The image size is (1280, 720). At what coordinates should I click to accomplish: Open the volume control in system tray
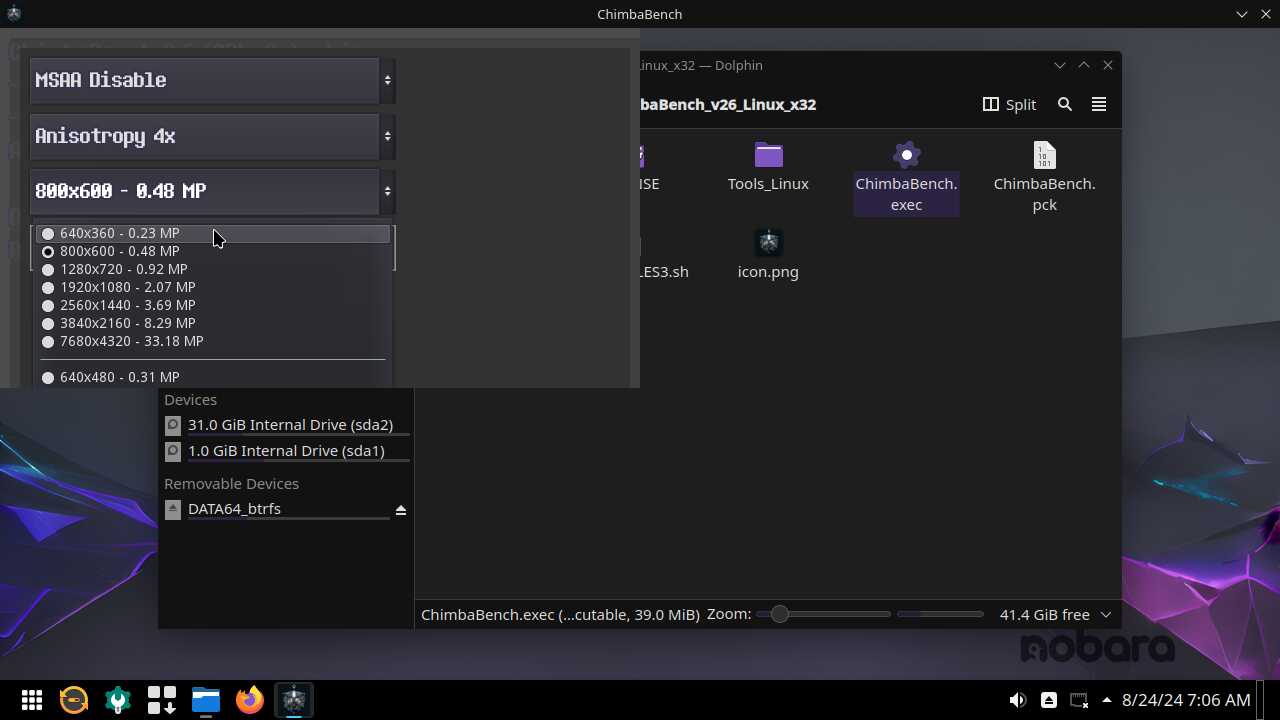tap(1018, 700)
